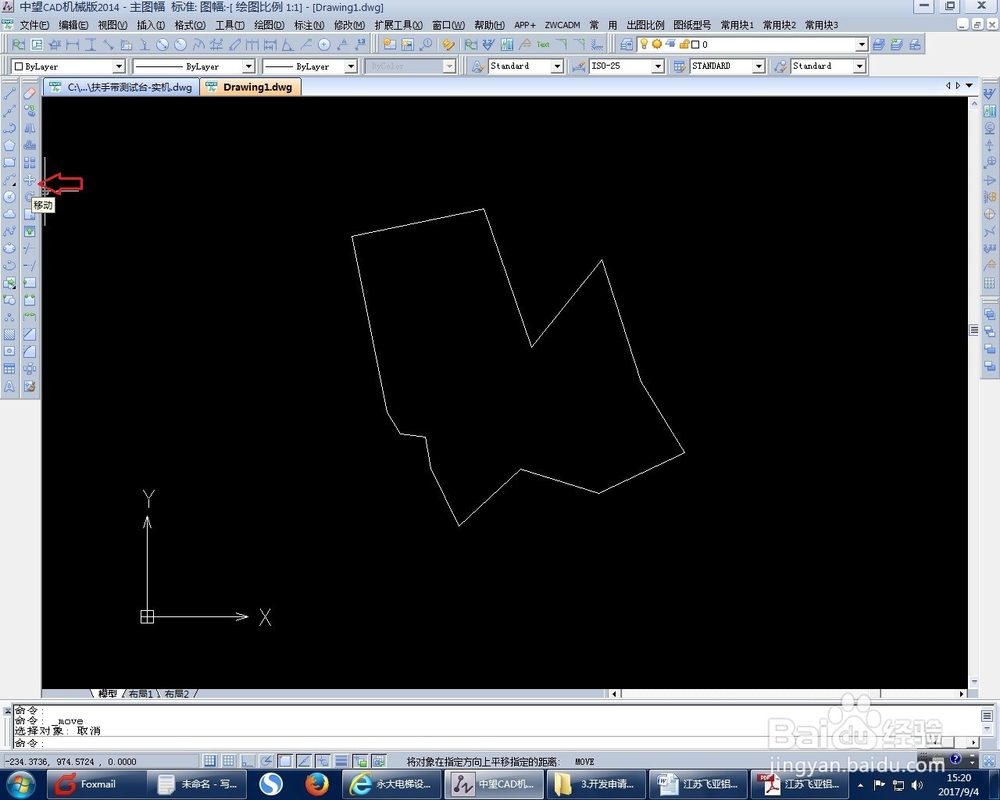Select the Fillet tool
1000x800 pixels.
click(29, 352)
